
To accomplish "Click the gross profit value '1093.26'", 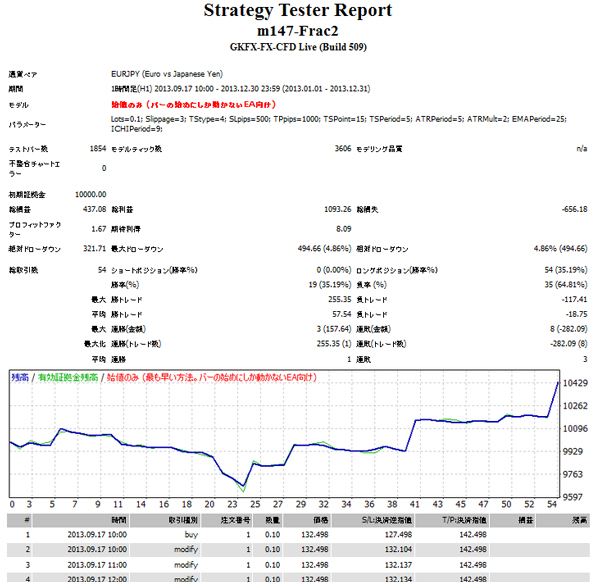I will click(338, 209).
